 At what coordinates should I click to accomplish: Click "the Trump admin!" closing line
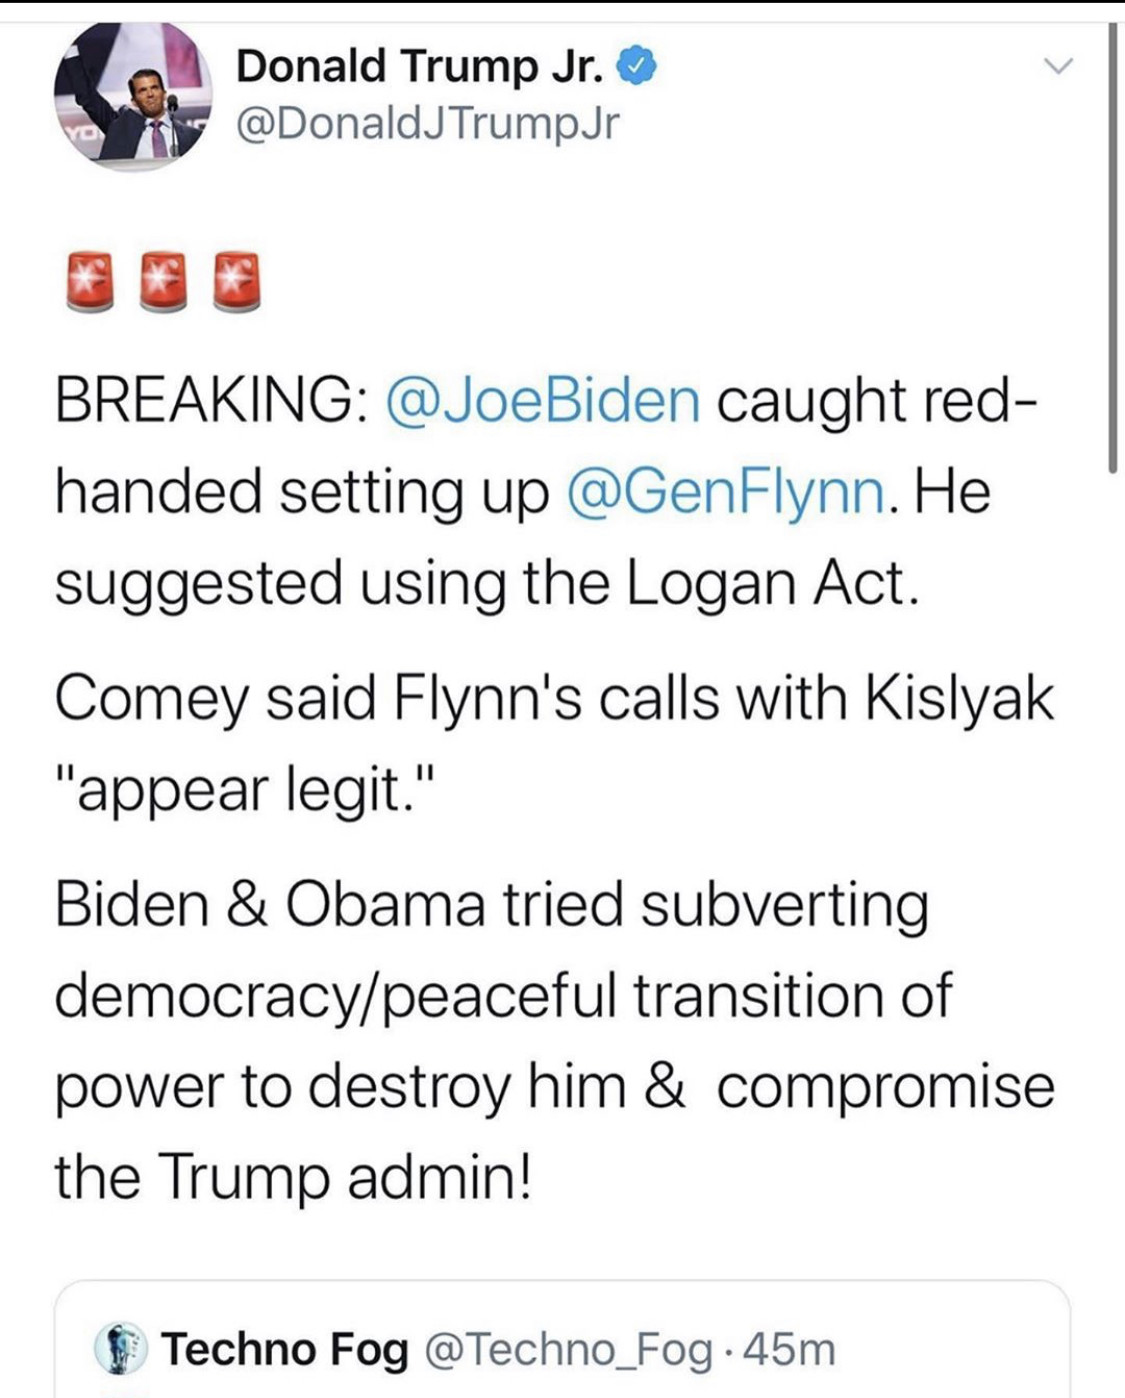[293, 1177]
